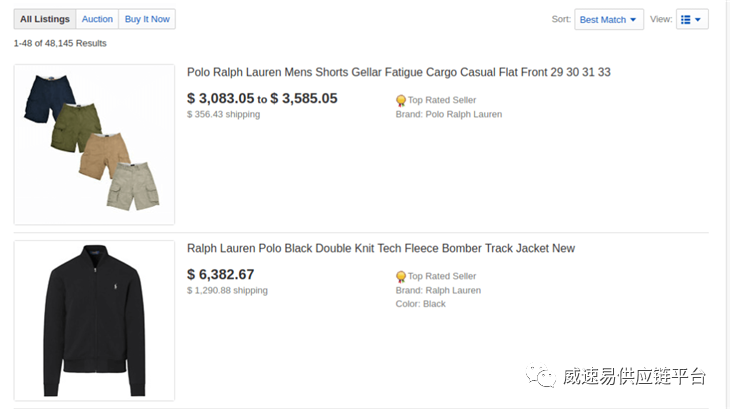This screenshot has height=409, width=730.
Task: Click Top Rated Seller badge on jacket listing
Action: pos(436,276)
